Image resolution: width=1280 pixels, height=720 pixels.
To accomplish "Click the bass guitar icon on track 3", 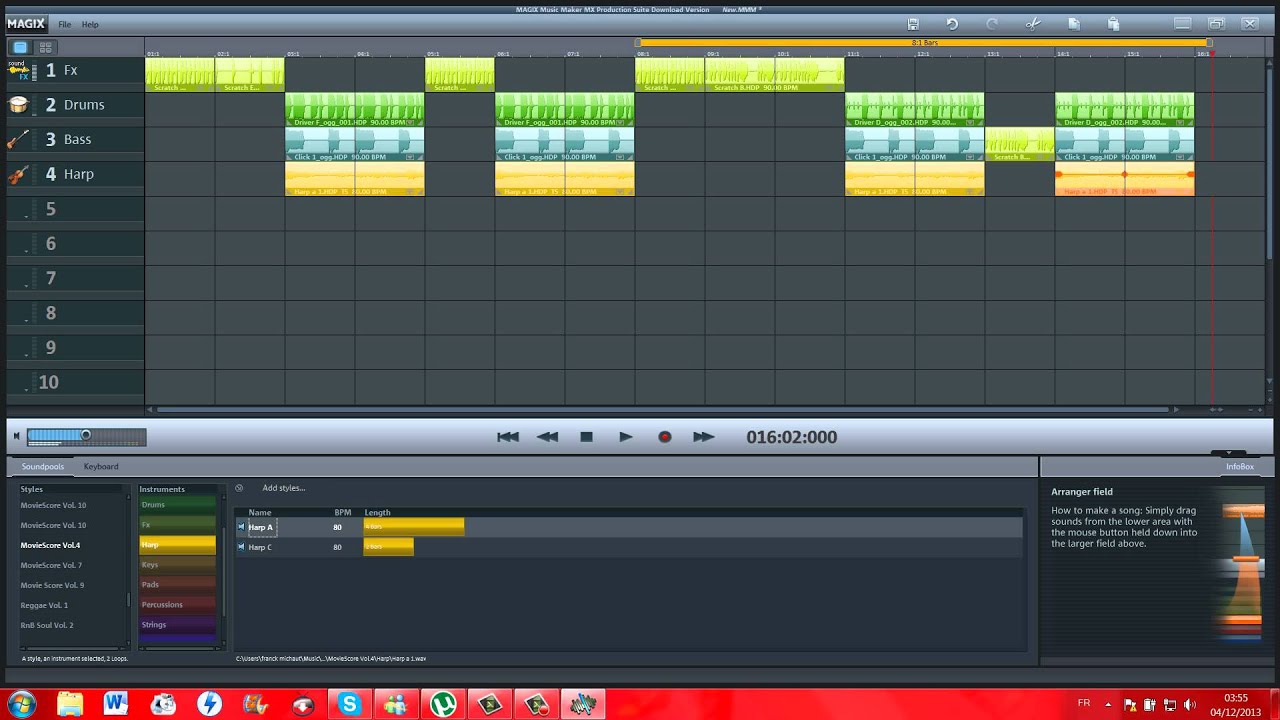I will (x=19, y=139).
